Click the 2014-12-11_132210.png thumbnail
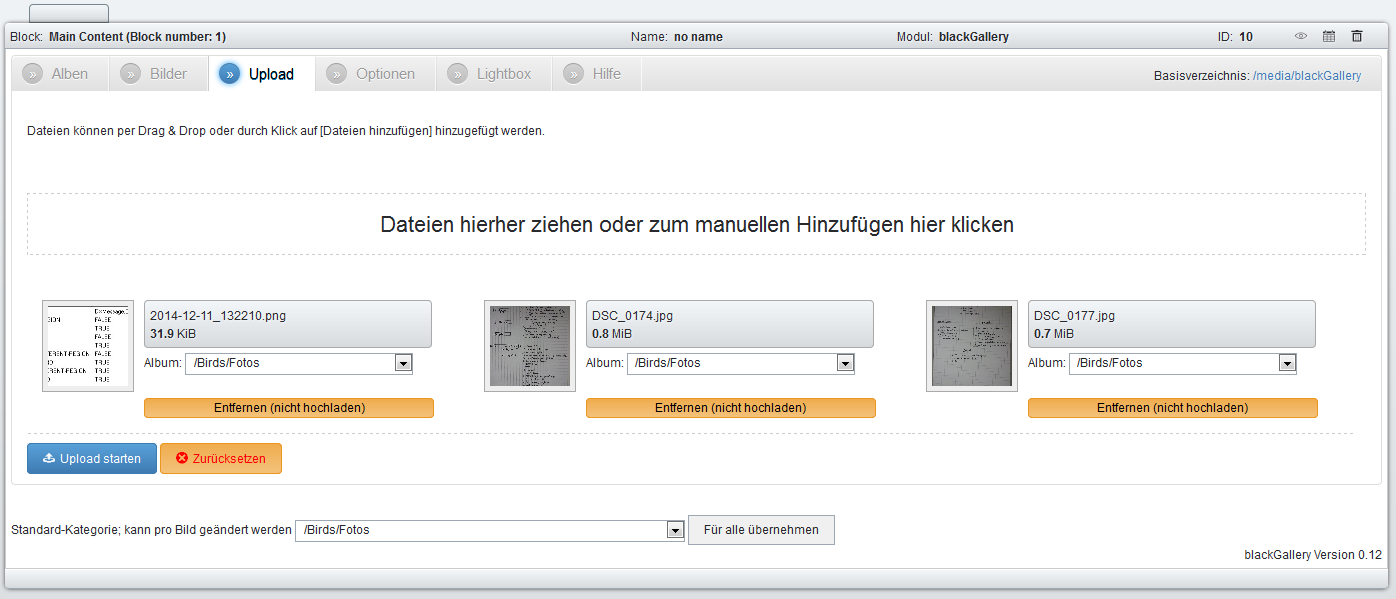This screenshot has height=599, width=1396. (88, 346)
